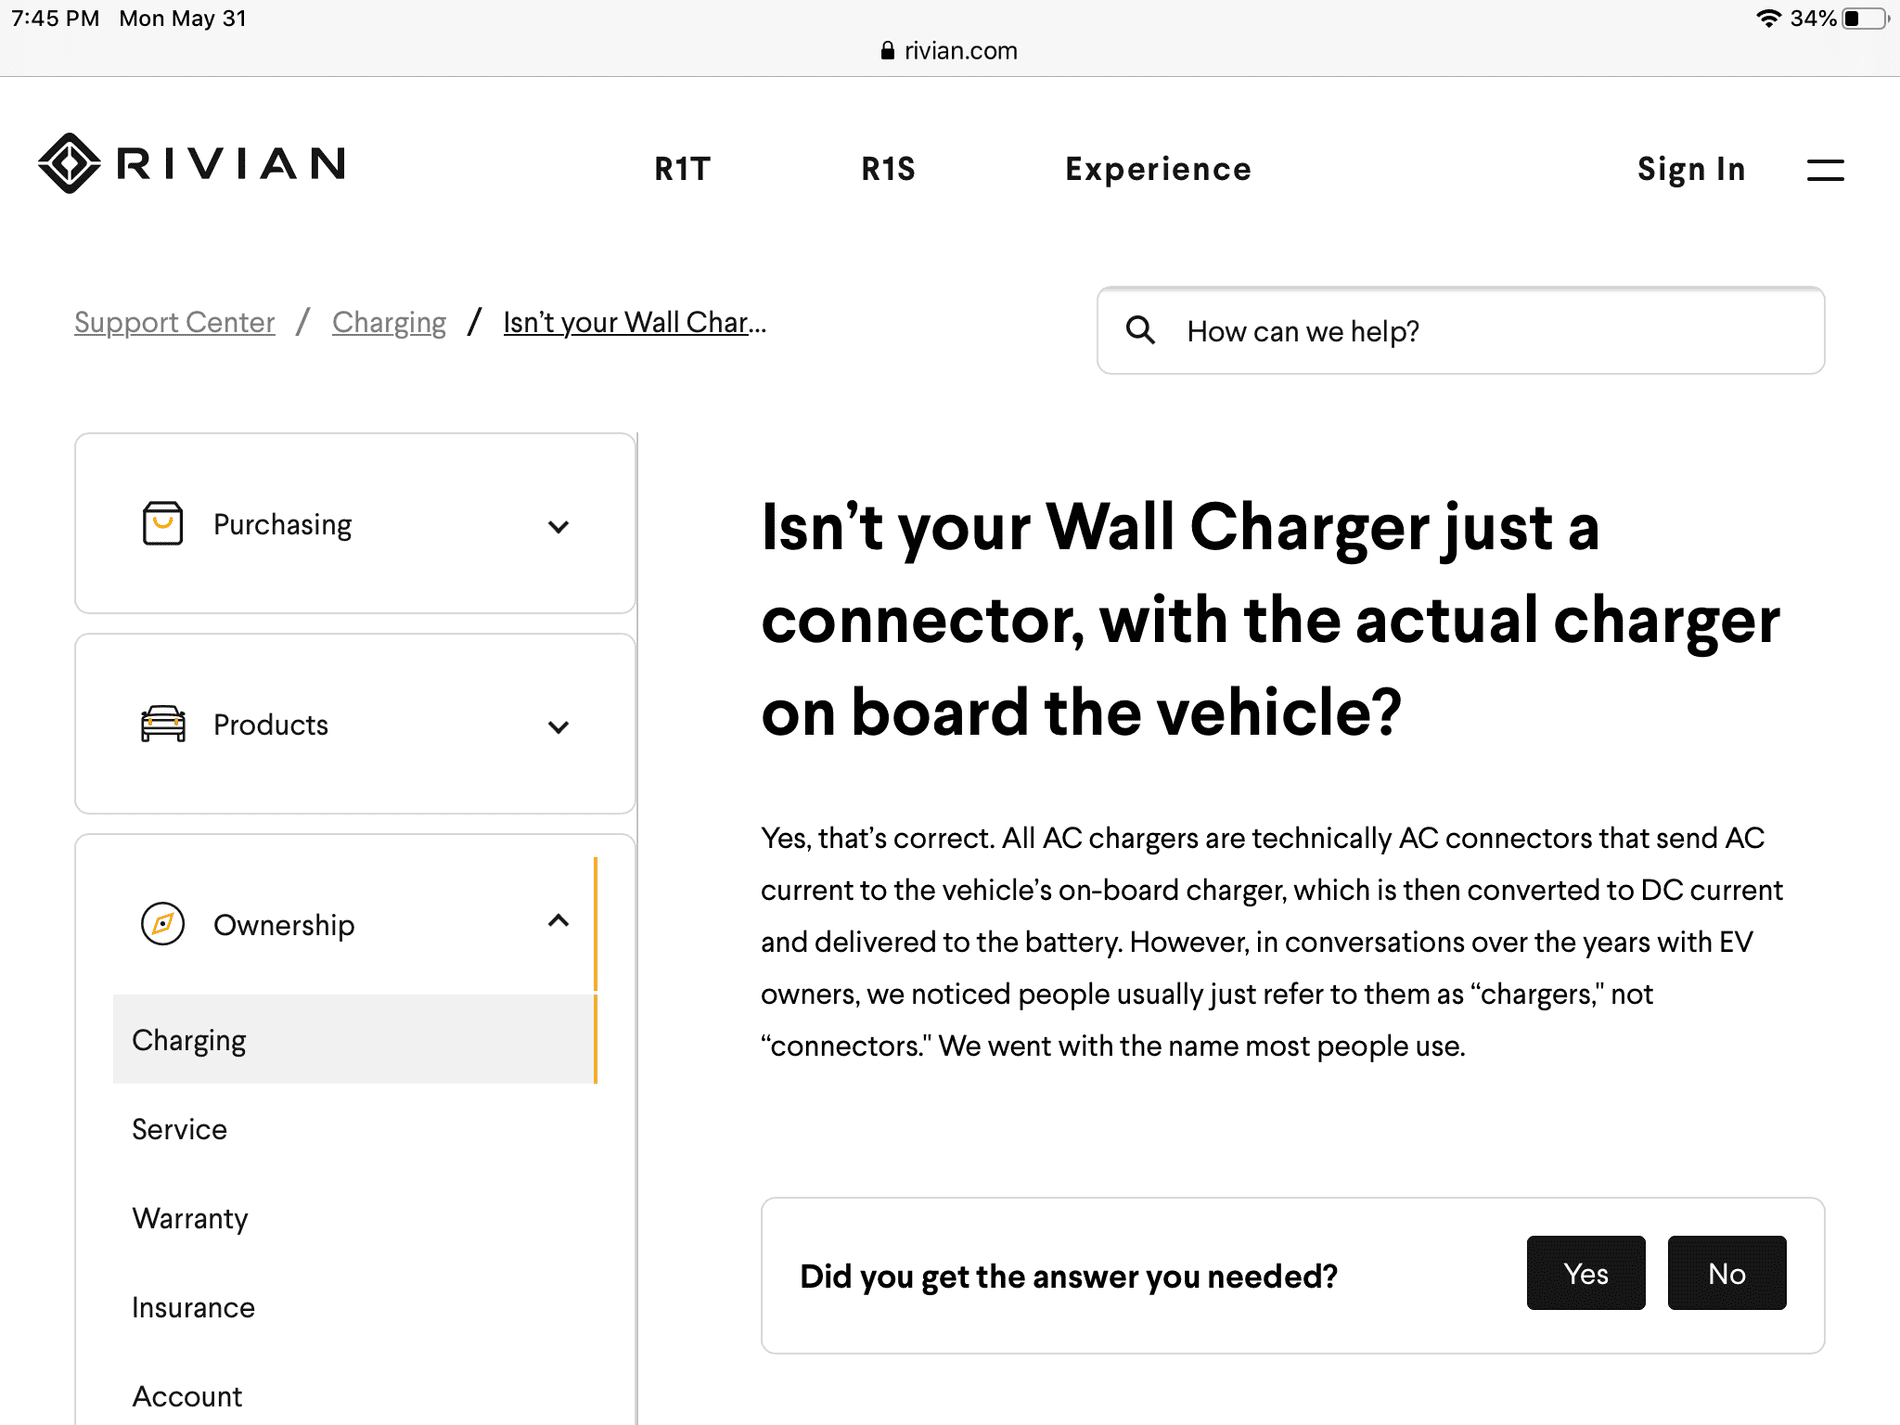Tap the padlock icon in address bar
This screenshot has height=1425, width=1900.
pos(887,50)
